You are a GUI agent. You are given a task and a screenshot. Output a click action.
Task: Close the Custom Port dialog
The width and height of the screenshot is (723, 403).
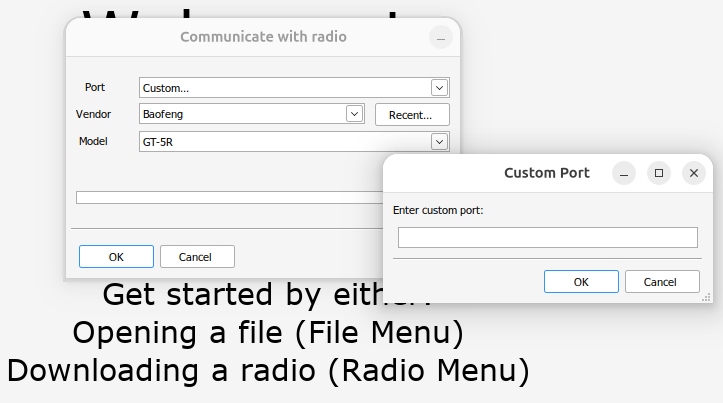pos(694,173)
